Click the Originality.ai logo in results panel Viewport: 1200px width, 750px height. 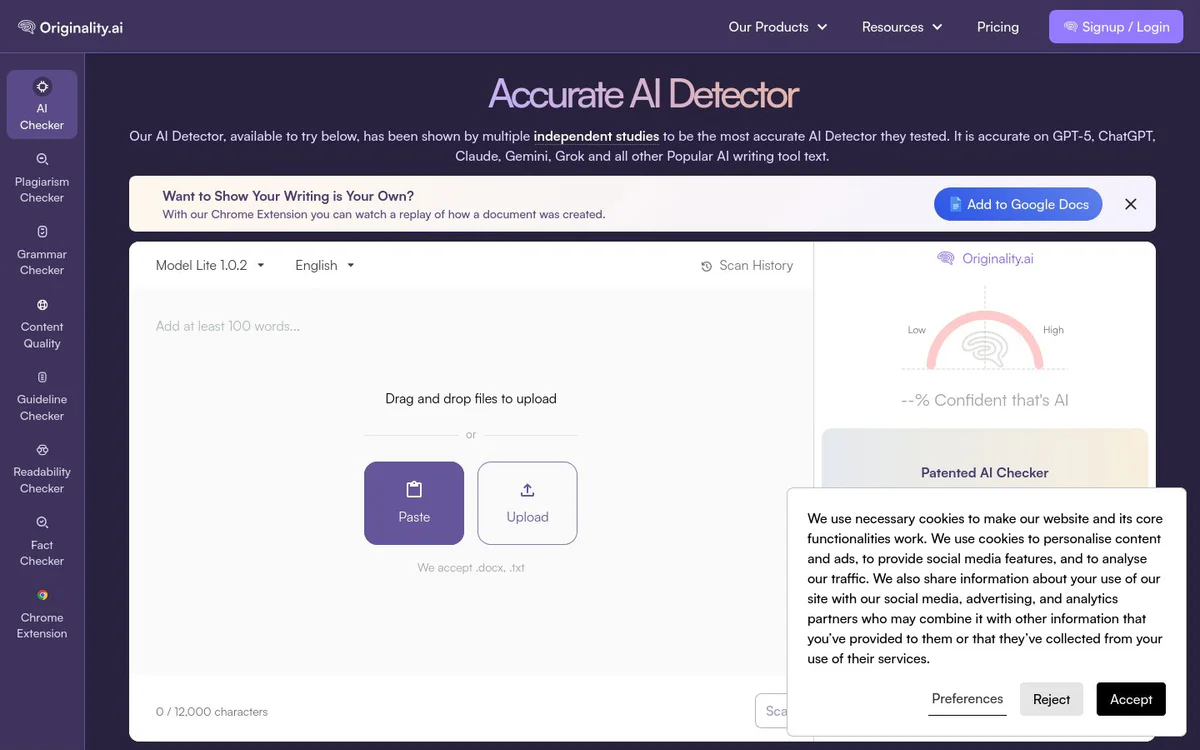click(x=985, y=259)
